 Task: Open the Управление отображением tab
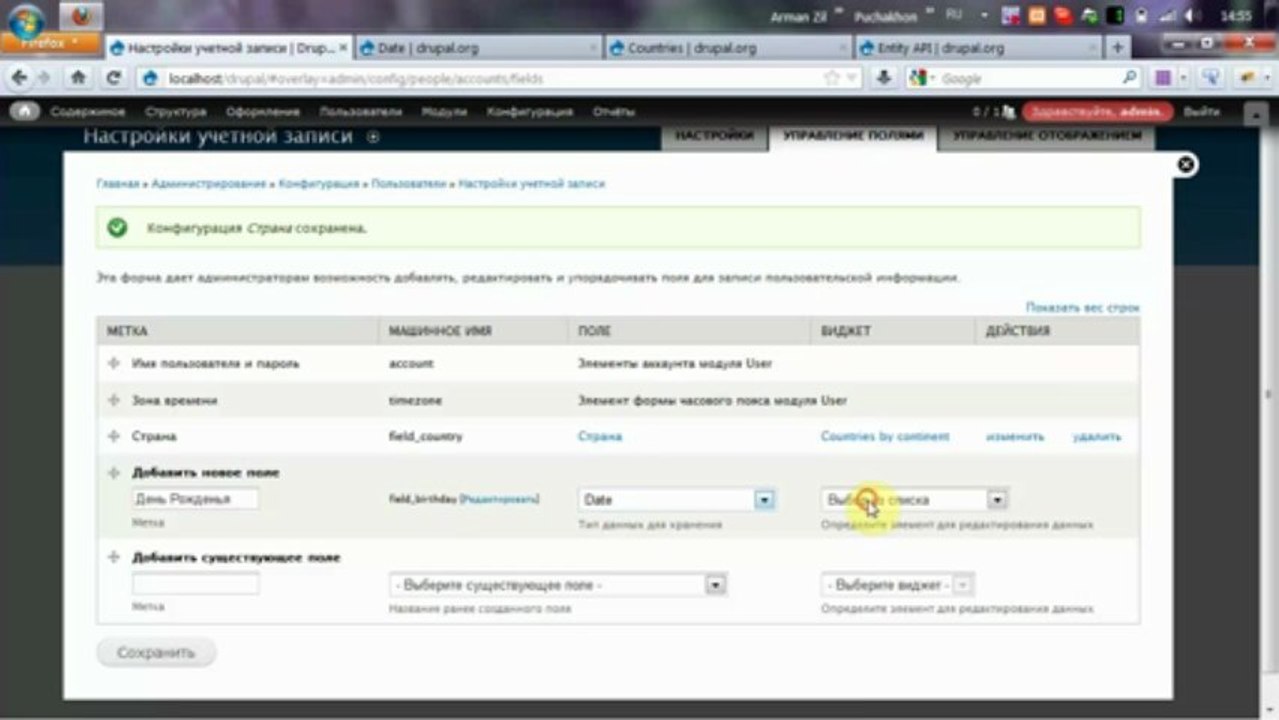pos(1046,136)
